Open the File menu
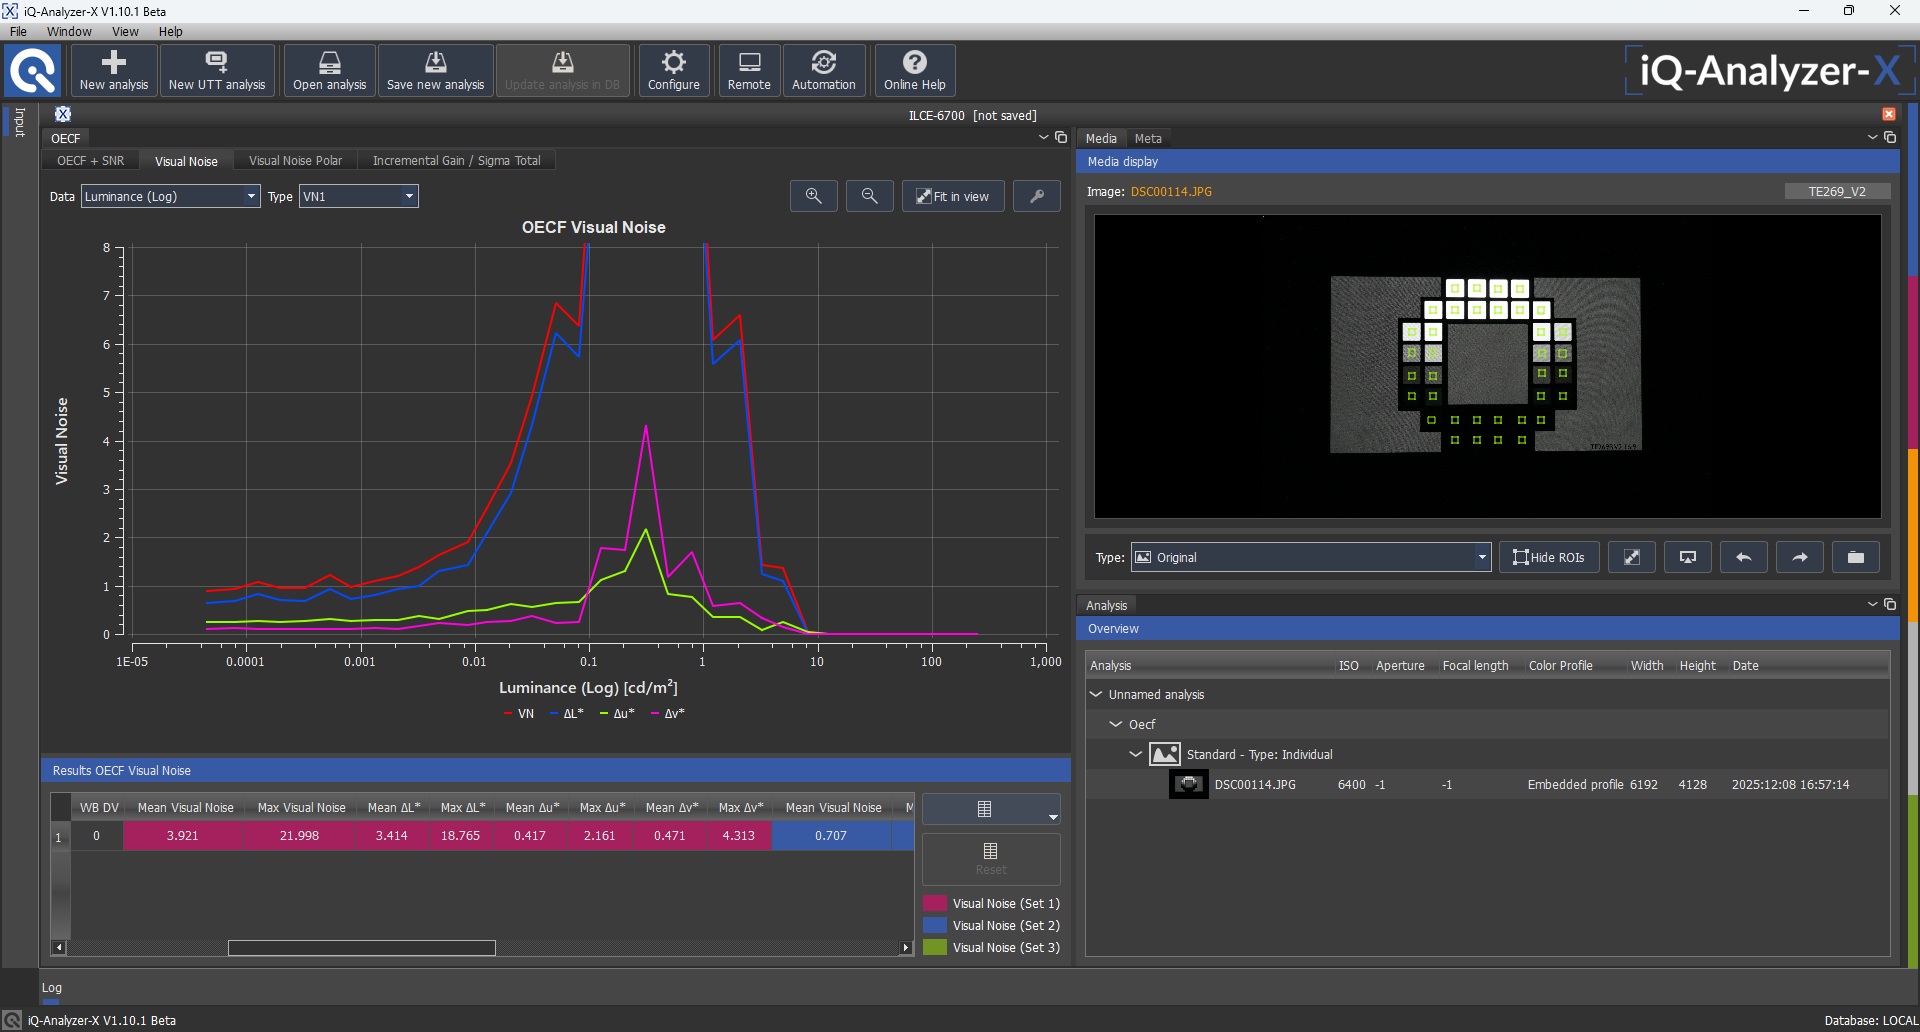Viewport: 1920px width, 1032px height. tap(18, 31)
